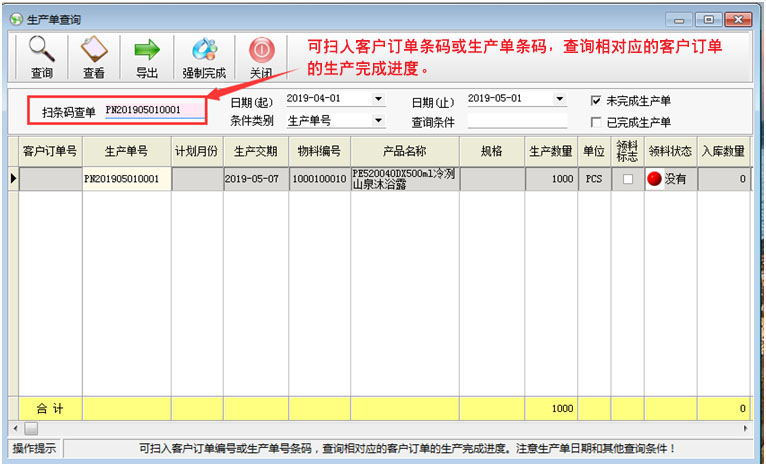This screenshot has width=766, height=466.
Task: Click the 单位 column header
Action: [594, 151]
